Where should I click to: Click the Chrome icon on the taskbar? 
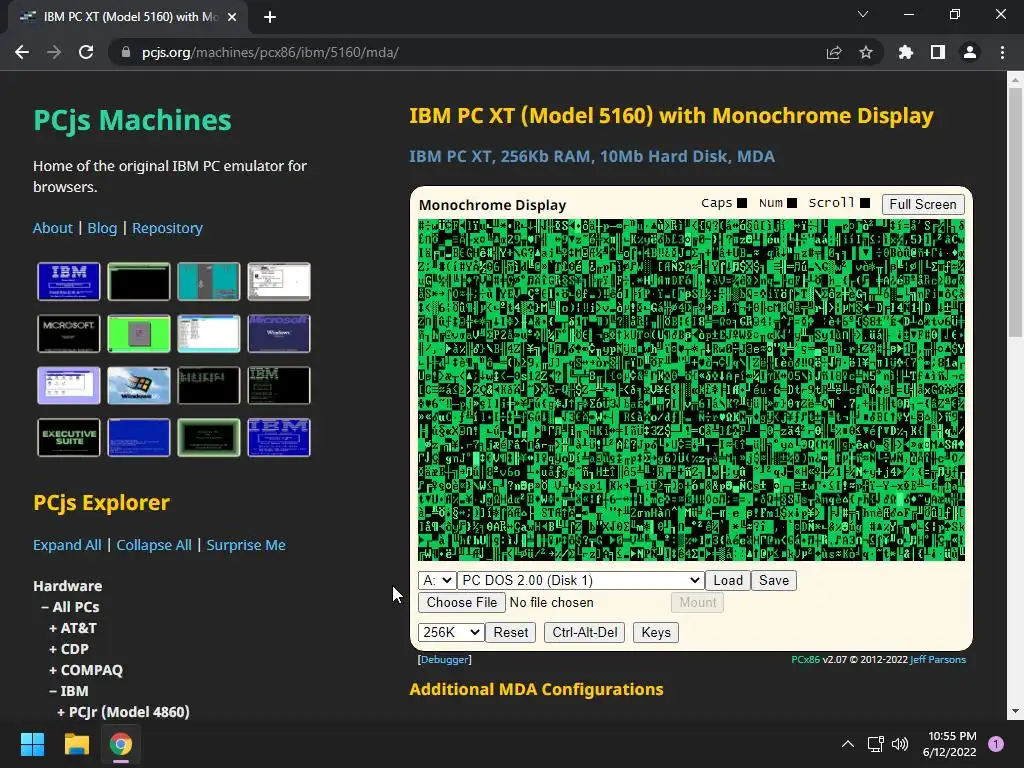121,744
